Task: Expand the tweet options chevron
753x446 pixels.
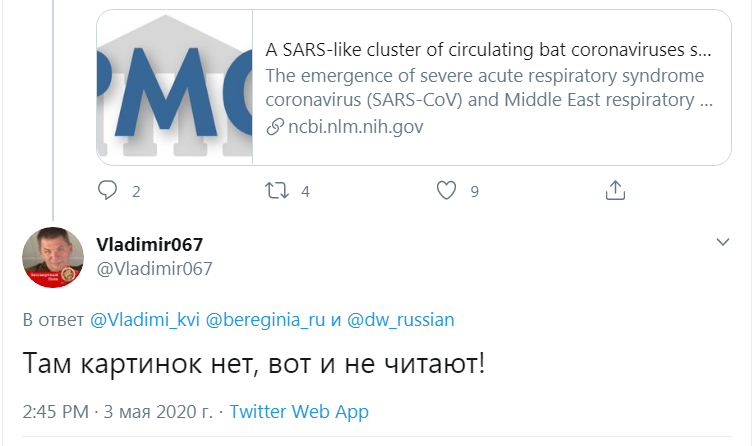Action: click(724, 243)
